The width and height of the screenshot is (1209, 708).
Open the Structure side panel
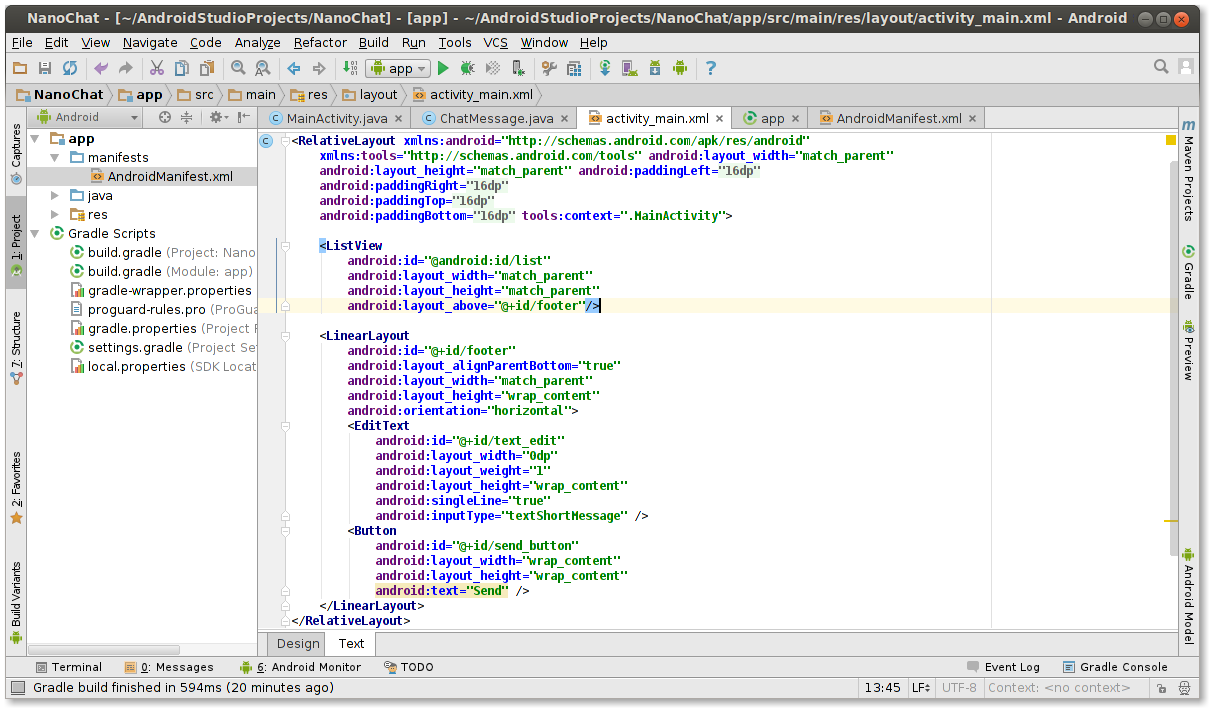(16, 348)
